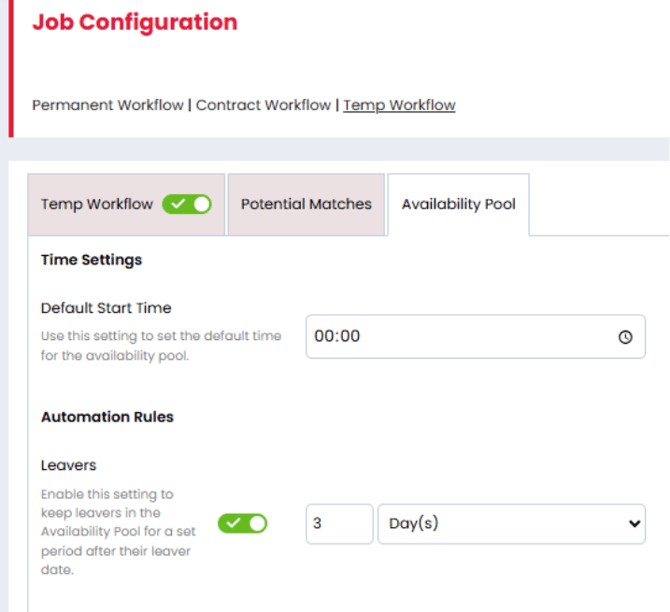Open the Permanent Workflow link

click(108, 105)
